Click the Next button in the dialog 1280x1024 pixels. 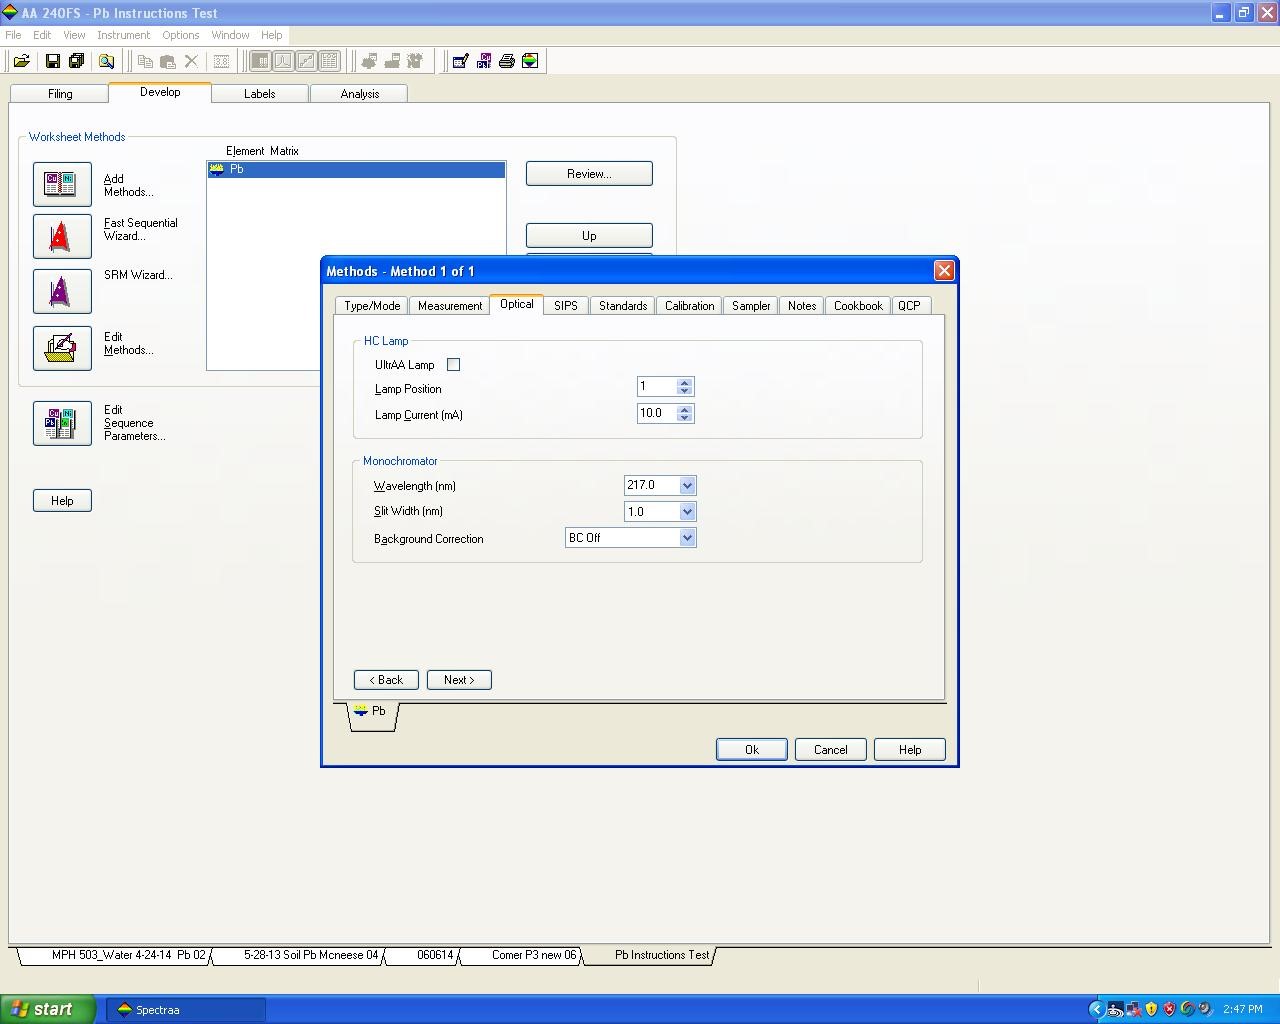point(459,680)
